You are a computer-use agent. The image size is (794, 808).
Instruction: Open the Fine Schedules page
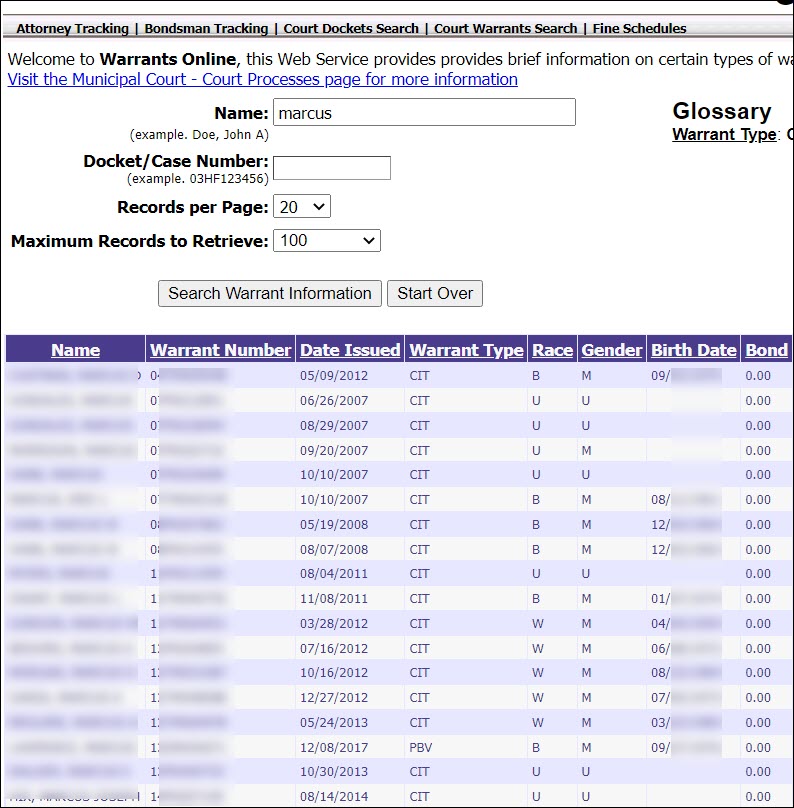(x=639, y=28)
